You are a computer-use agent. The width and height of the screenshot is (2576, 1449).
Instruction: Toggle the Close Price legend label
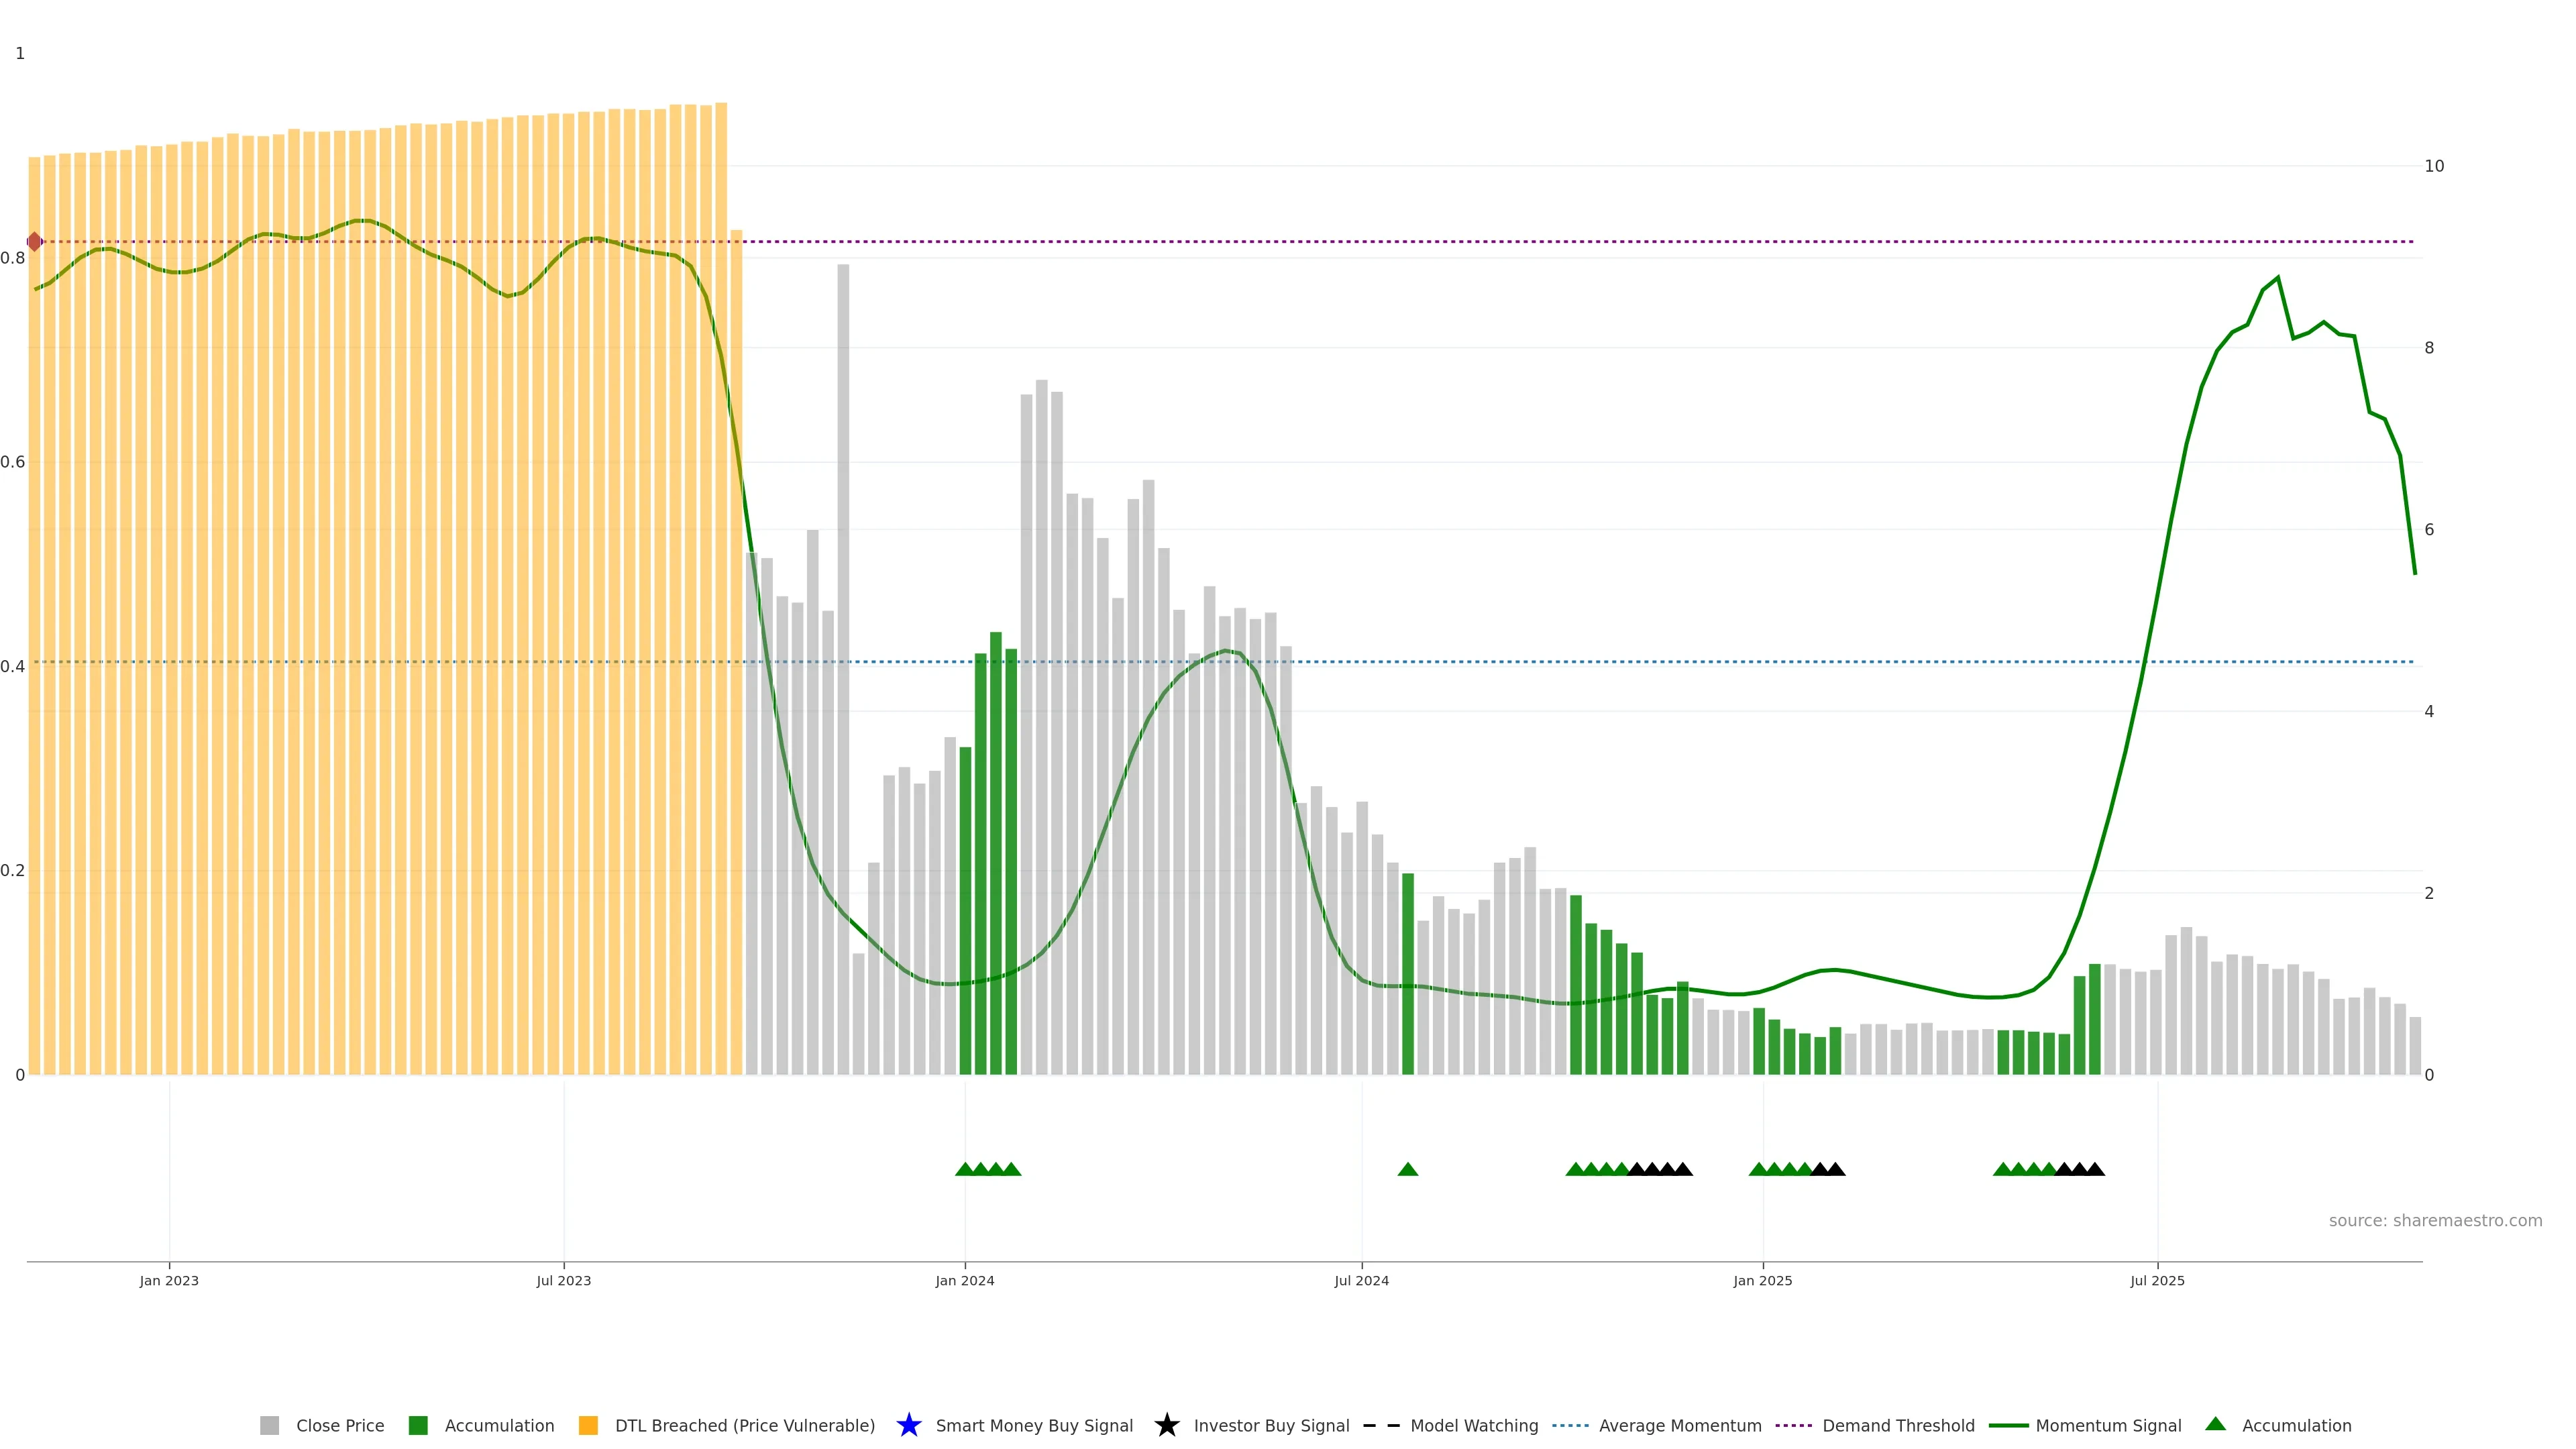pyautogui.click(x=340, y=1425)
